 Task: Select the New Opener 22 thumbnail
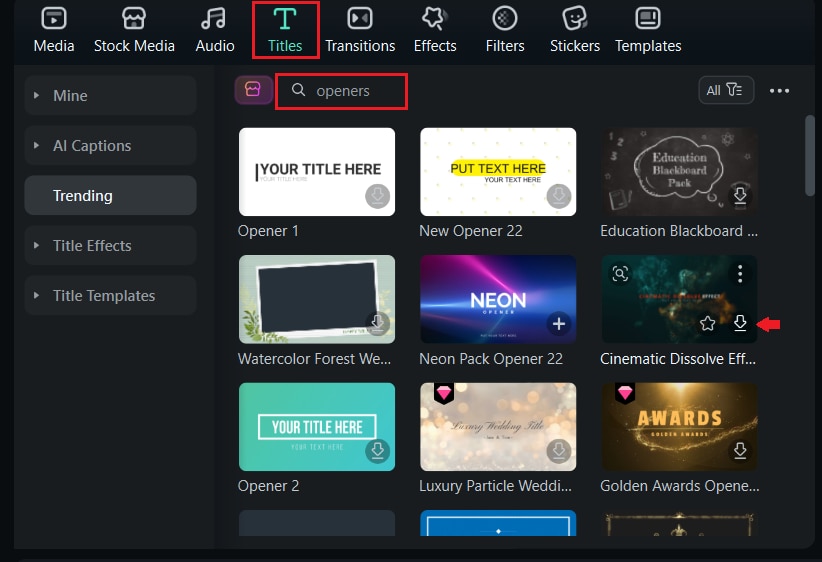pos(498,172)
